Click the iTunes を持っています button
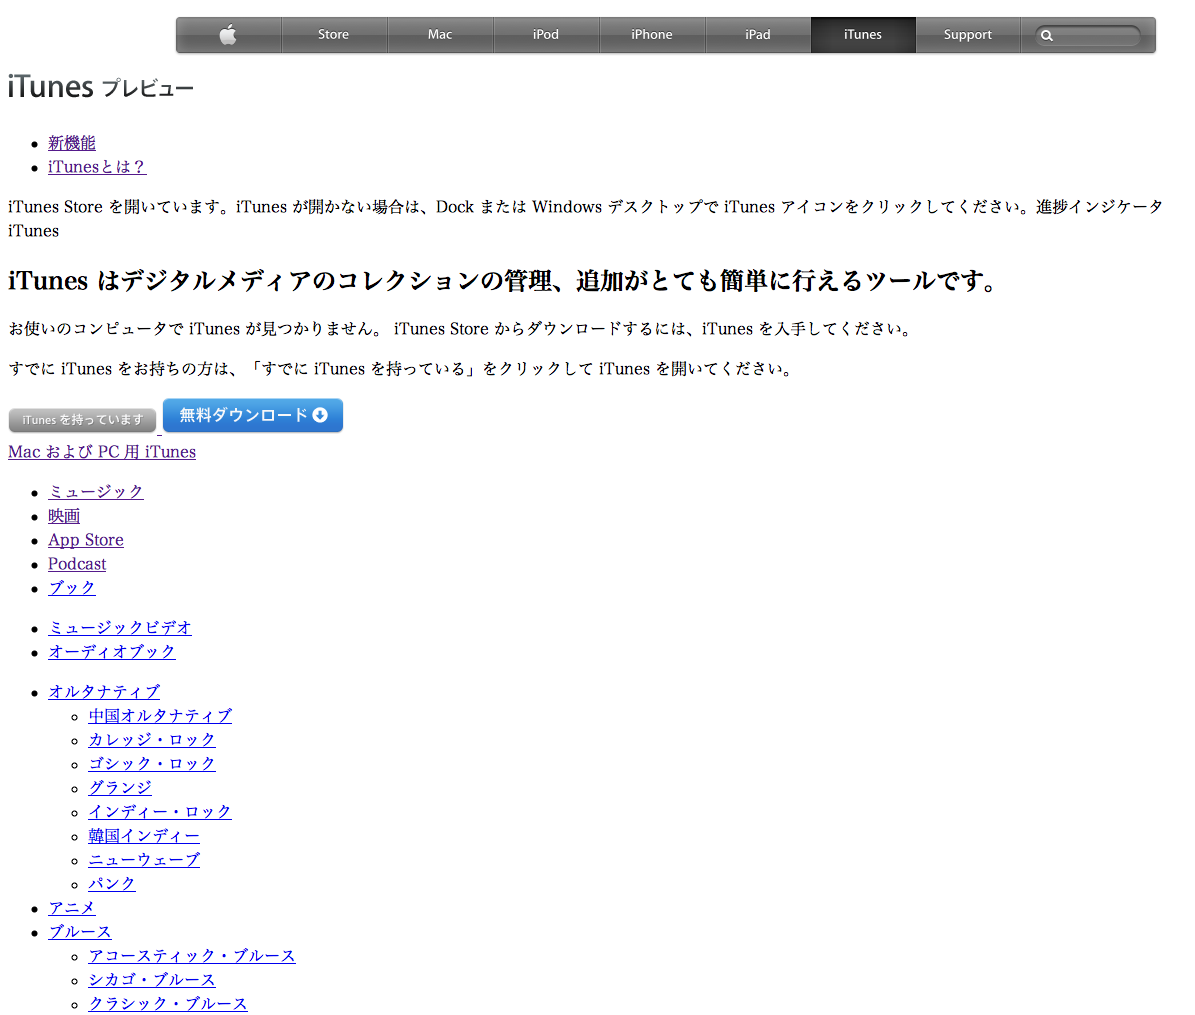Image resolution: width=1195 pixels, height=1015 pixels. point(82,420)
